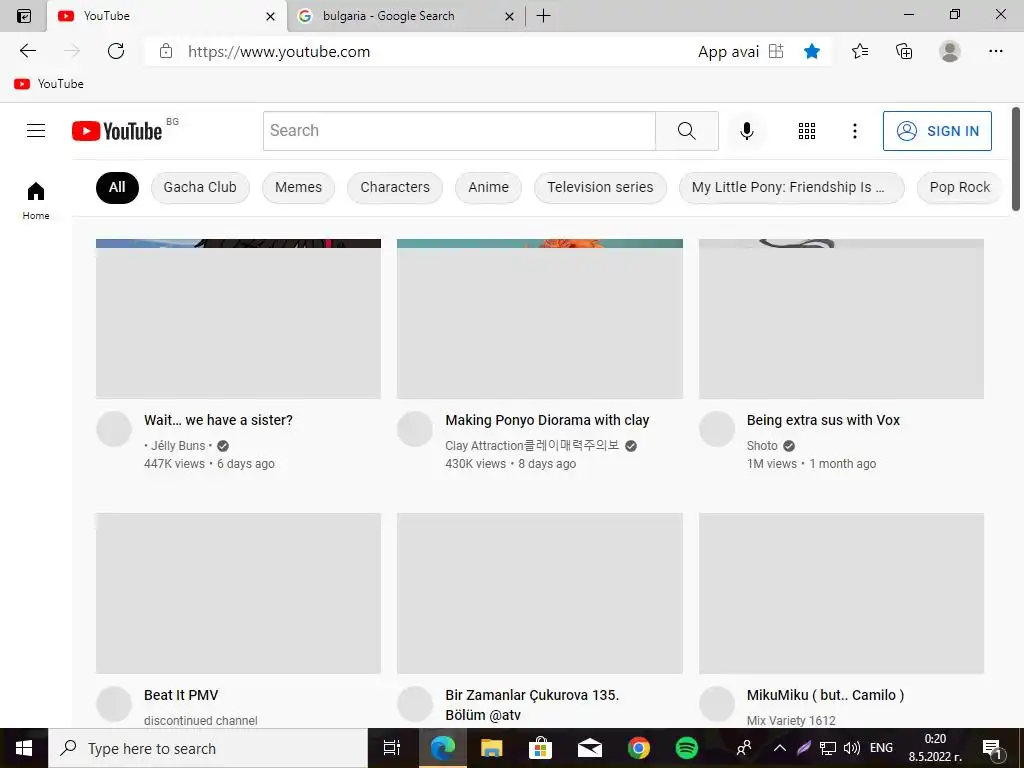
Task: Open Spotify from the taskbar
Action: (686, 748)
